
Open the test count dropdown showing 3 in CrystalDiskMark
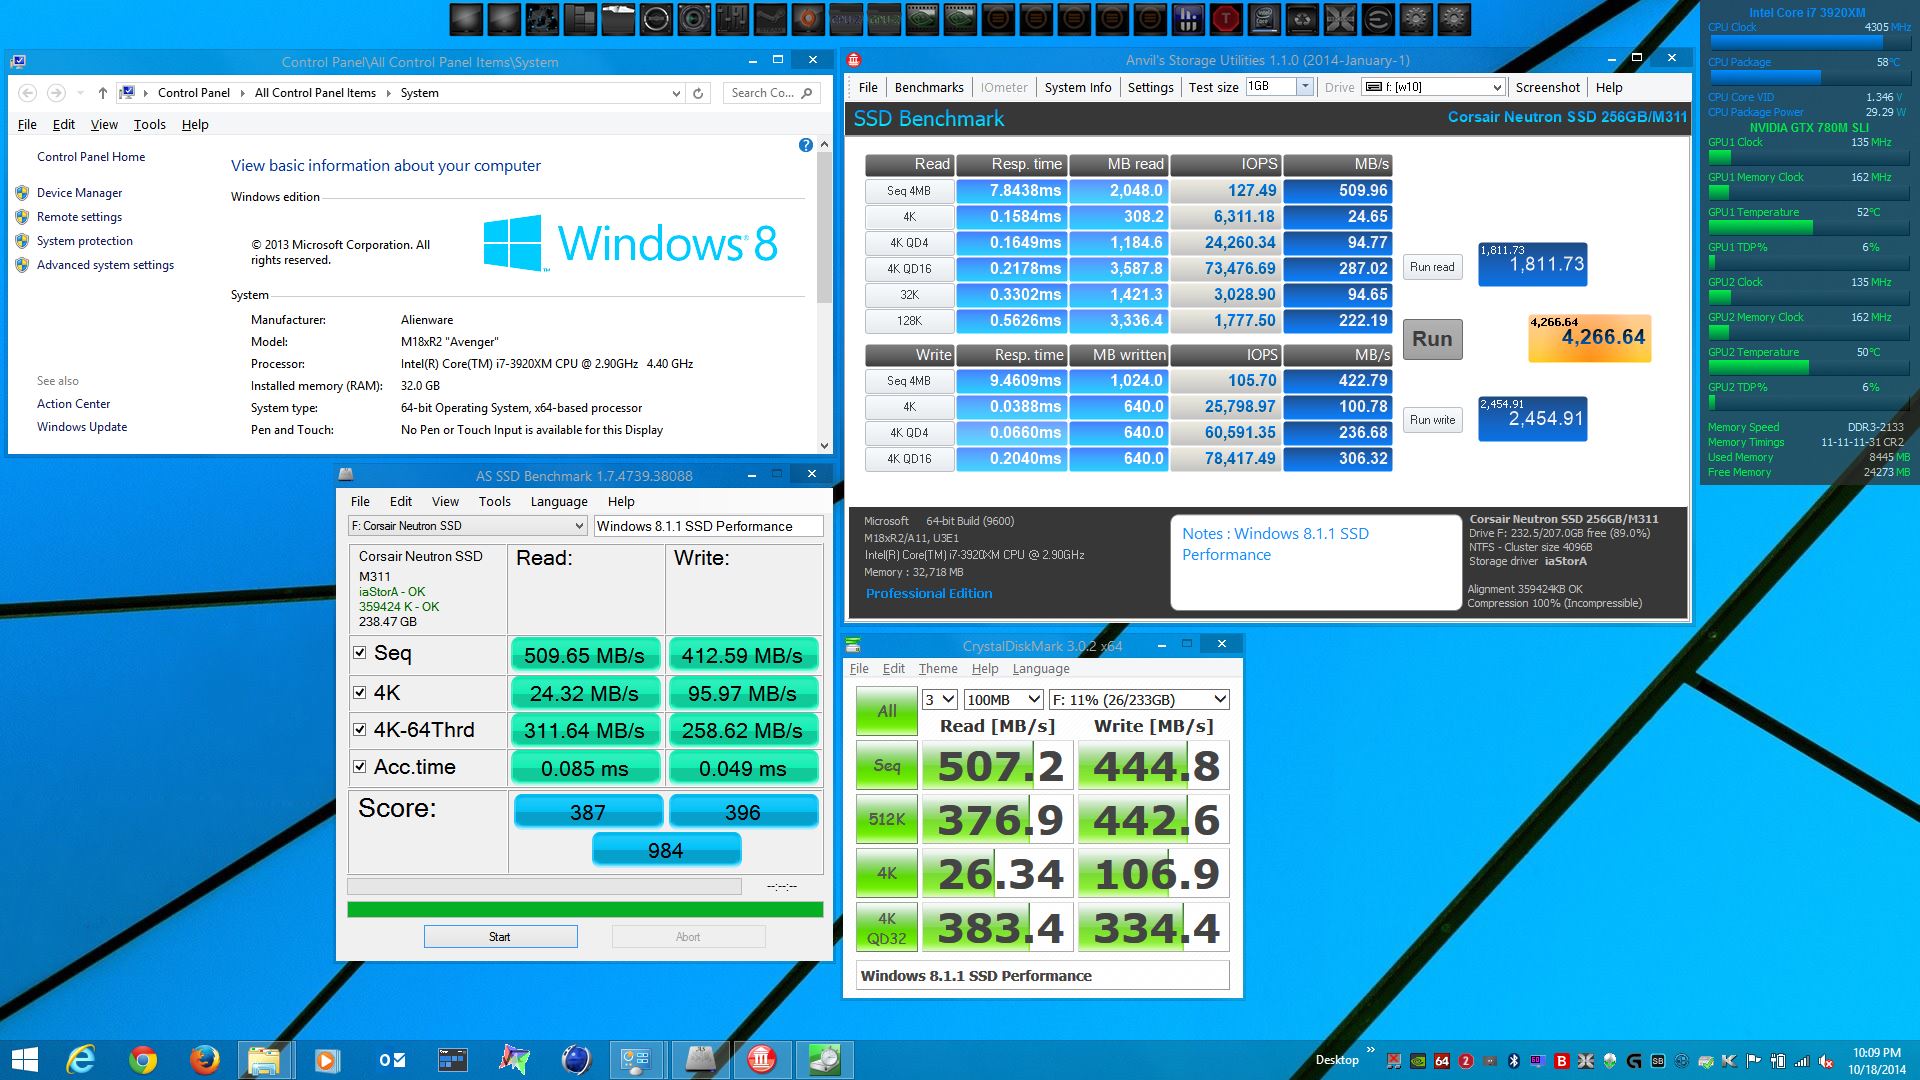(x=939, y=700)
